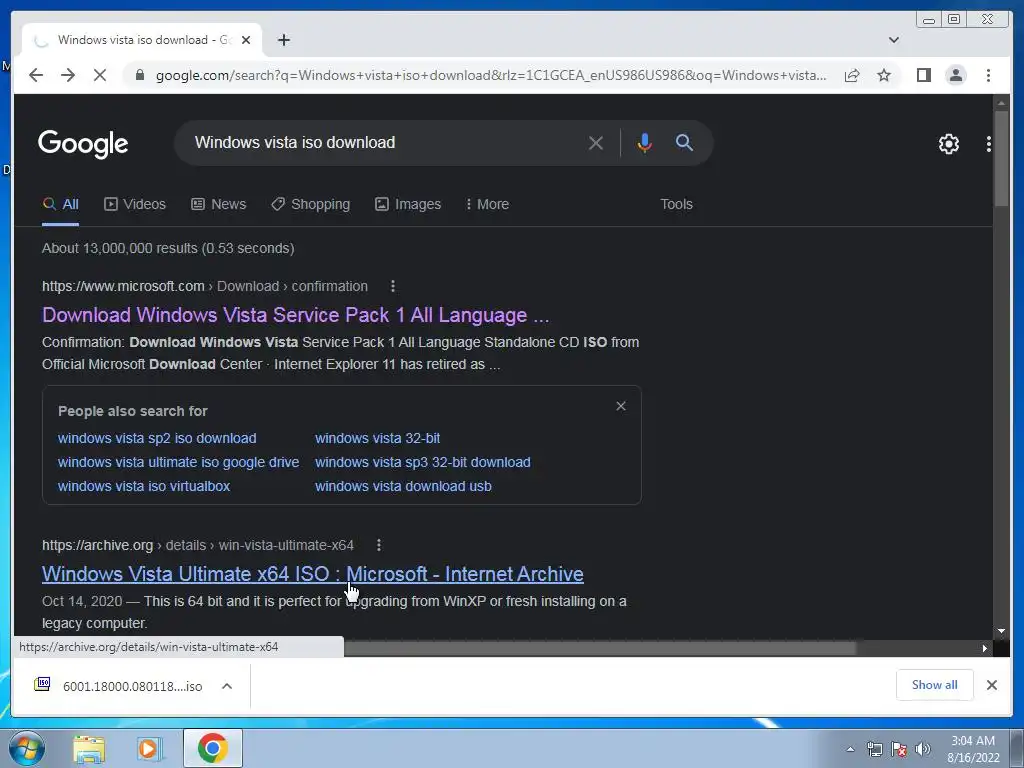Close the downloads bar
The height and width of the screenshot is (768, 1024).
pyautogui.click(x=991, y=685)
